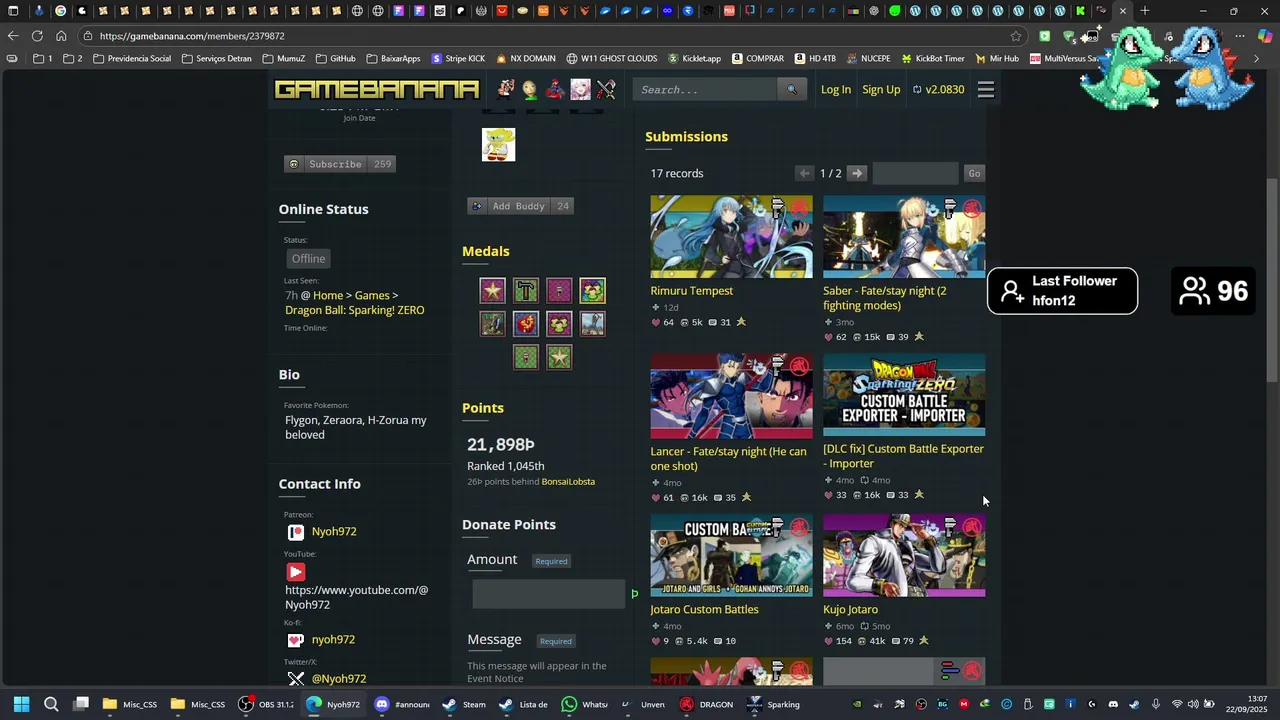The image size is (1280, 720).
Task: Click the search magnifier button in GameBanana header
Action: [791, 90]
